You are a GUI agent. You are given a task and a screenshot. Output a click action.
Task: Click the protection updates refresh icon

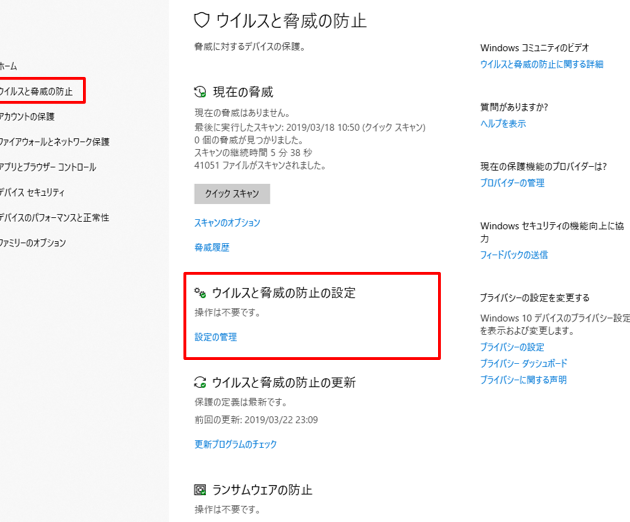[200, 382]
